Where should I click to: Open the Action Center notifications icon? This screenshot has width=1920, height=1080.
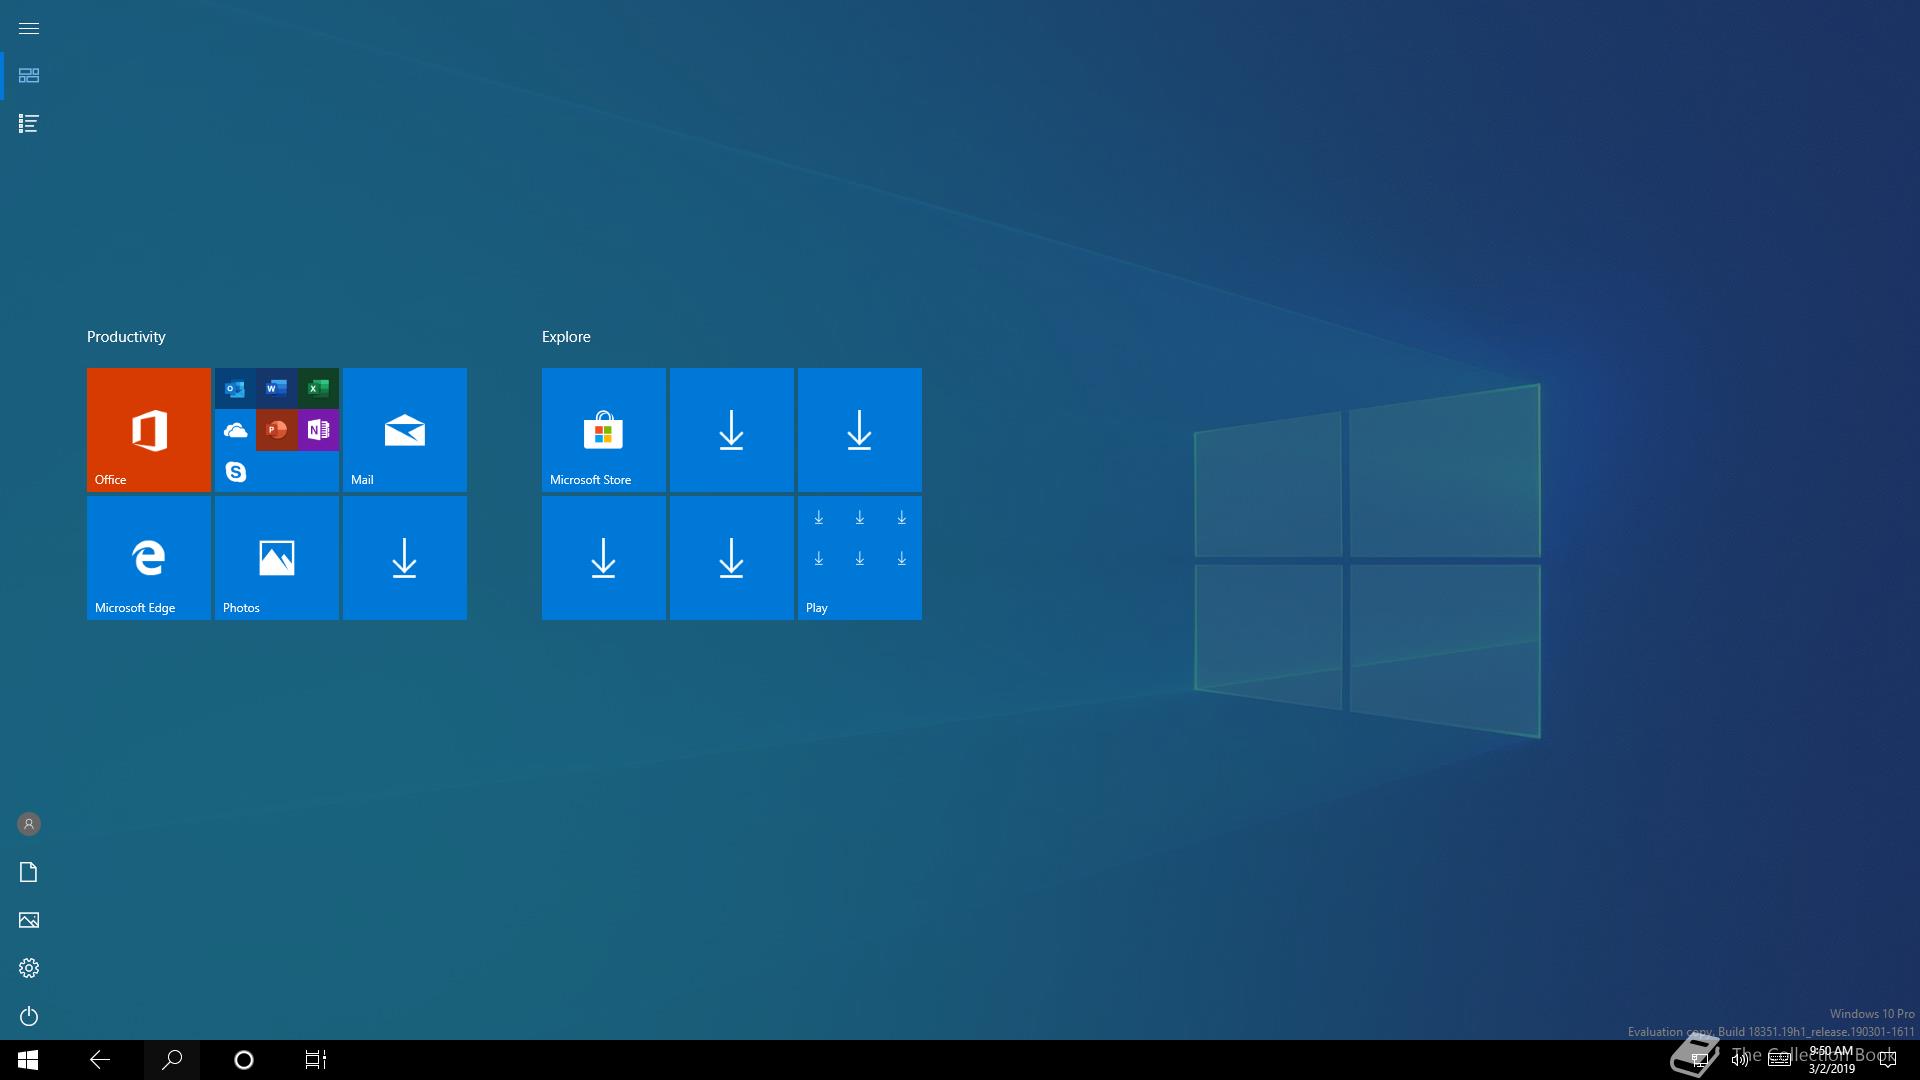tap(1888, 1060)
